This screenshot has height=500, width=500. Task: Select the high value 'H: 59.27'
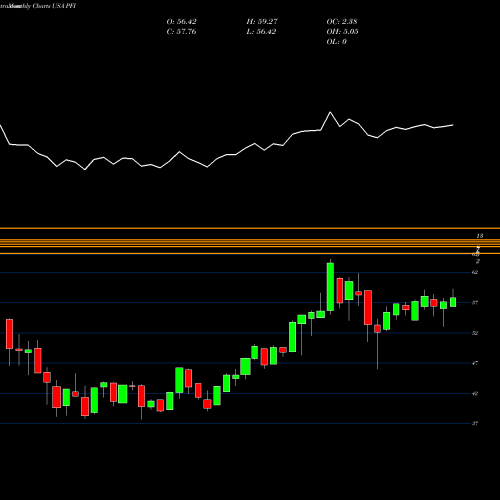[x=262, y=21]
